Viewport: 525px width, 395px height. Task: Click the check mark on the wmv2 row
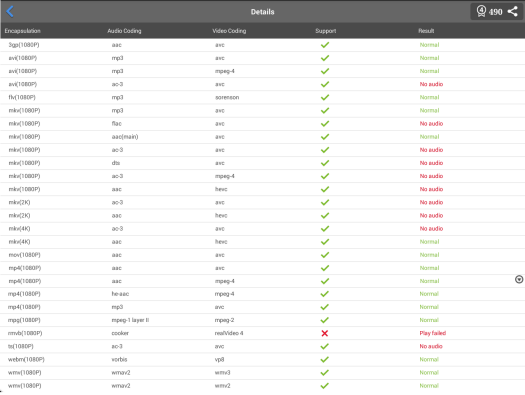point(324,386)
